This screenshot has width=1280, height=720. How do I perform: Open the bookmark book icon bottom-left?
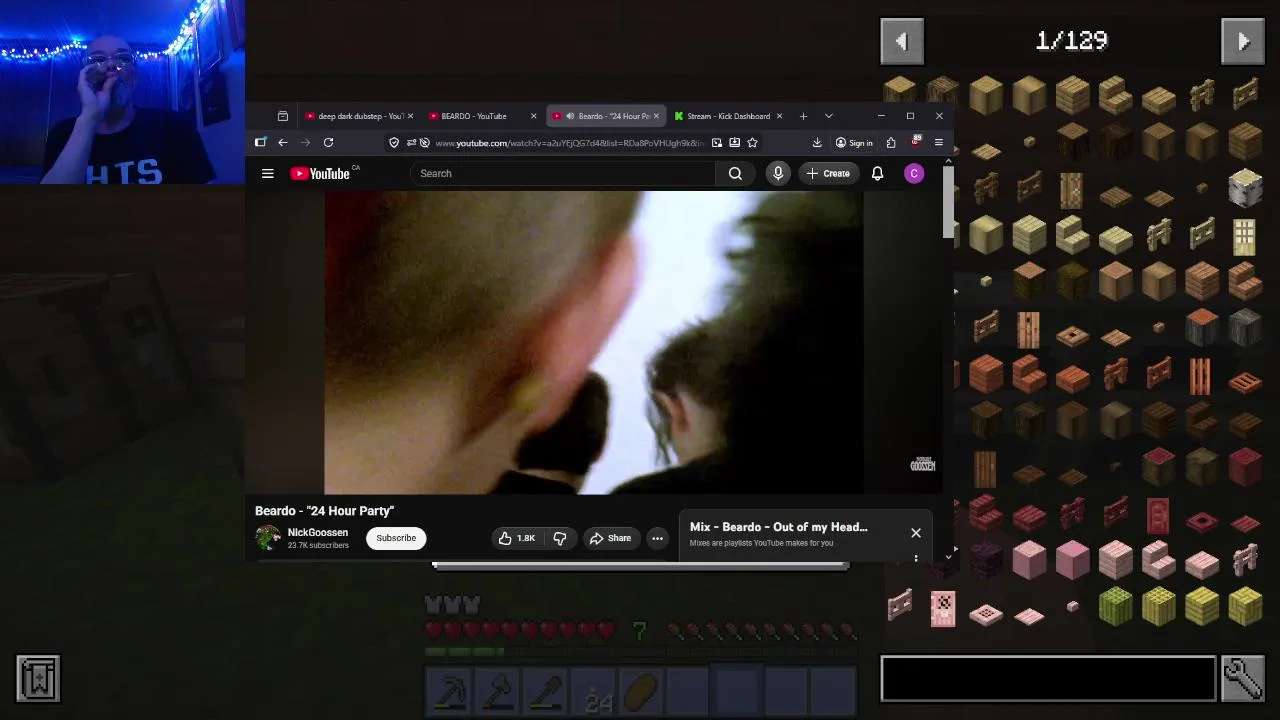click(x=38, y=679)
